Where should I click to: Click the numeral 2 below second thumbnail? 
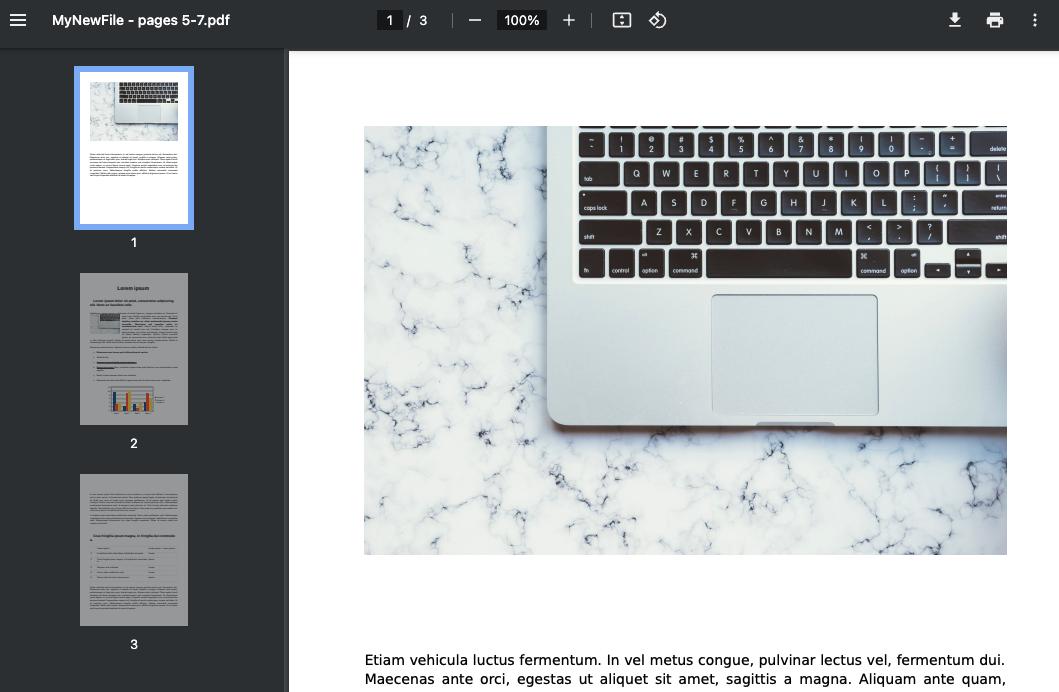(x=133, y=444)
